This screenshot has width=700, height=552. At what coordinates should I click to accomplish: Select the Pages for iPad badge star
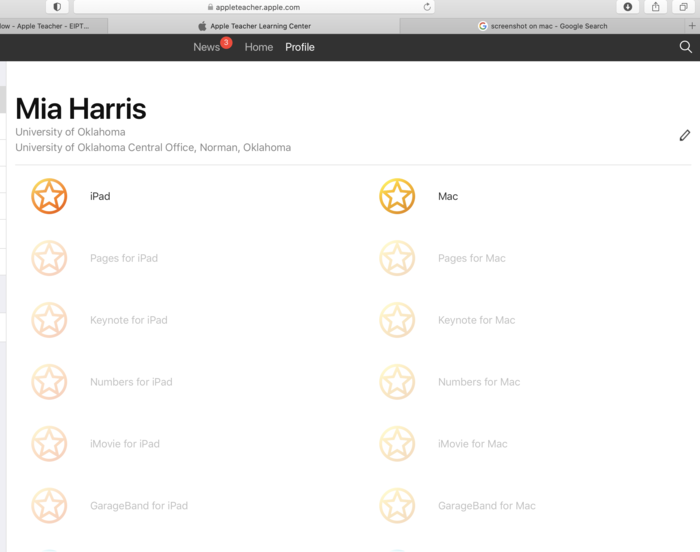tap(49, 258)
